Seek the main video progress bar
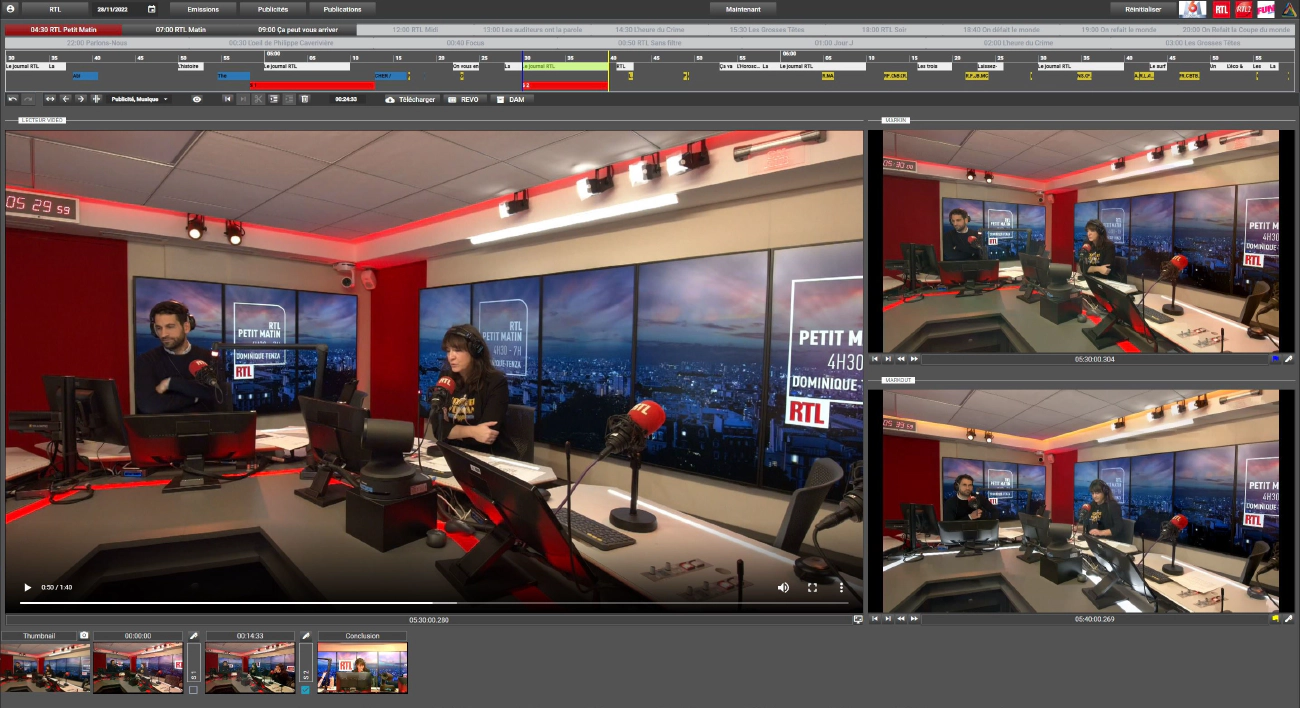 coord(434,603)
